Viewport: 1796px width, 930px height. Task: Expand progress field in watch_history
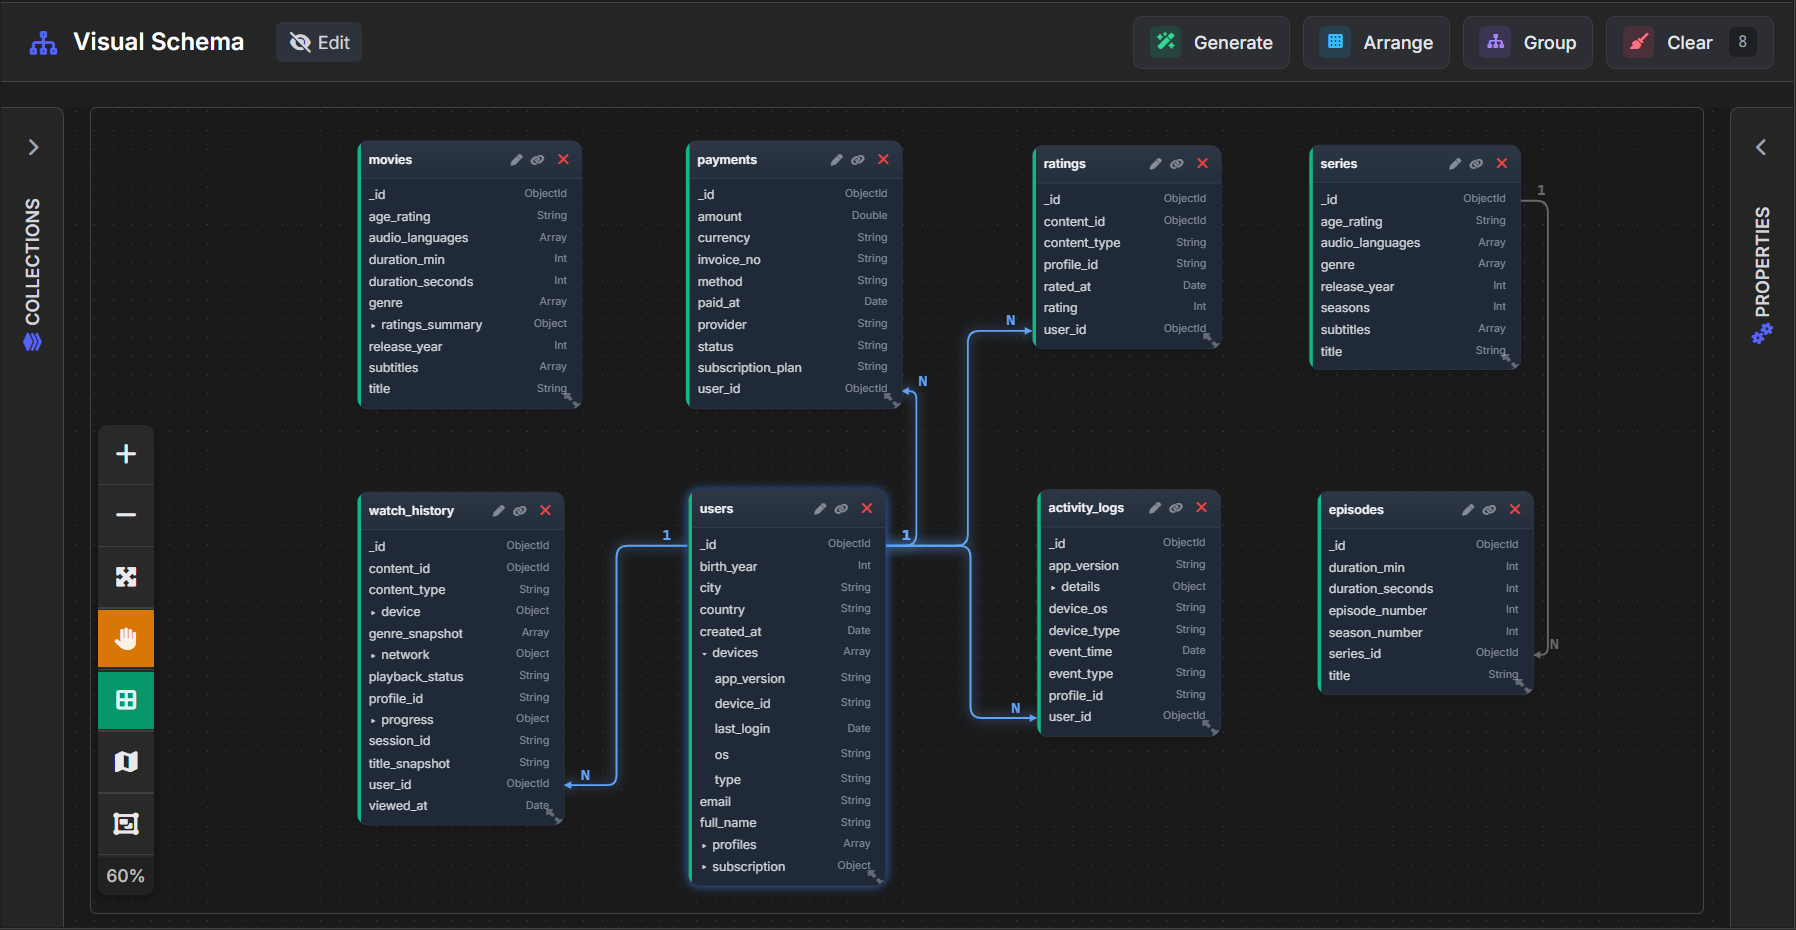point(374,720)
